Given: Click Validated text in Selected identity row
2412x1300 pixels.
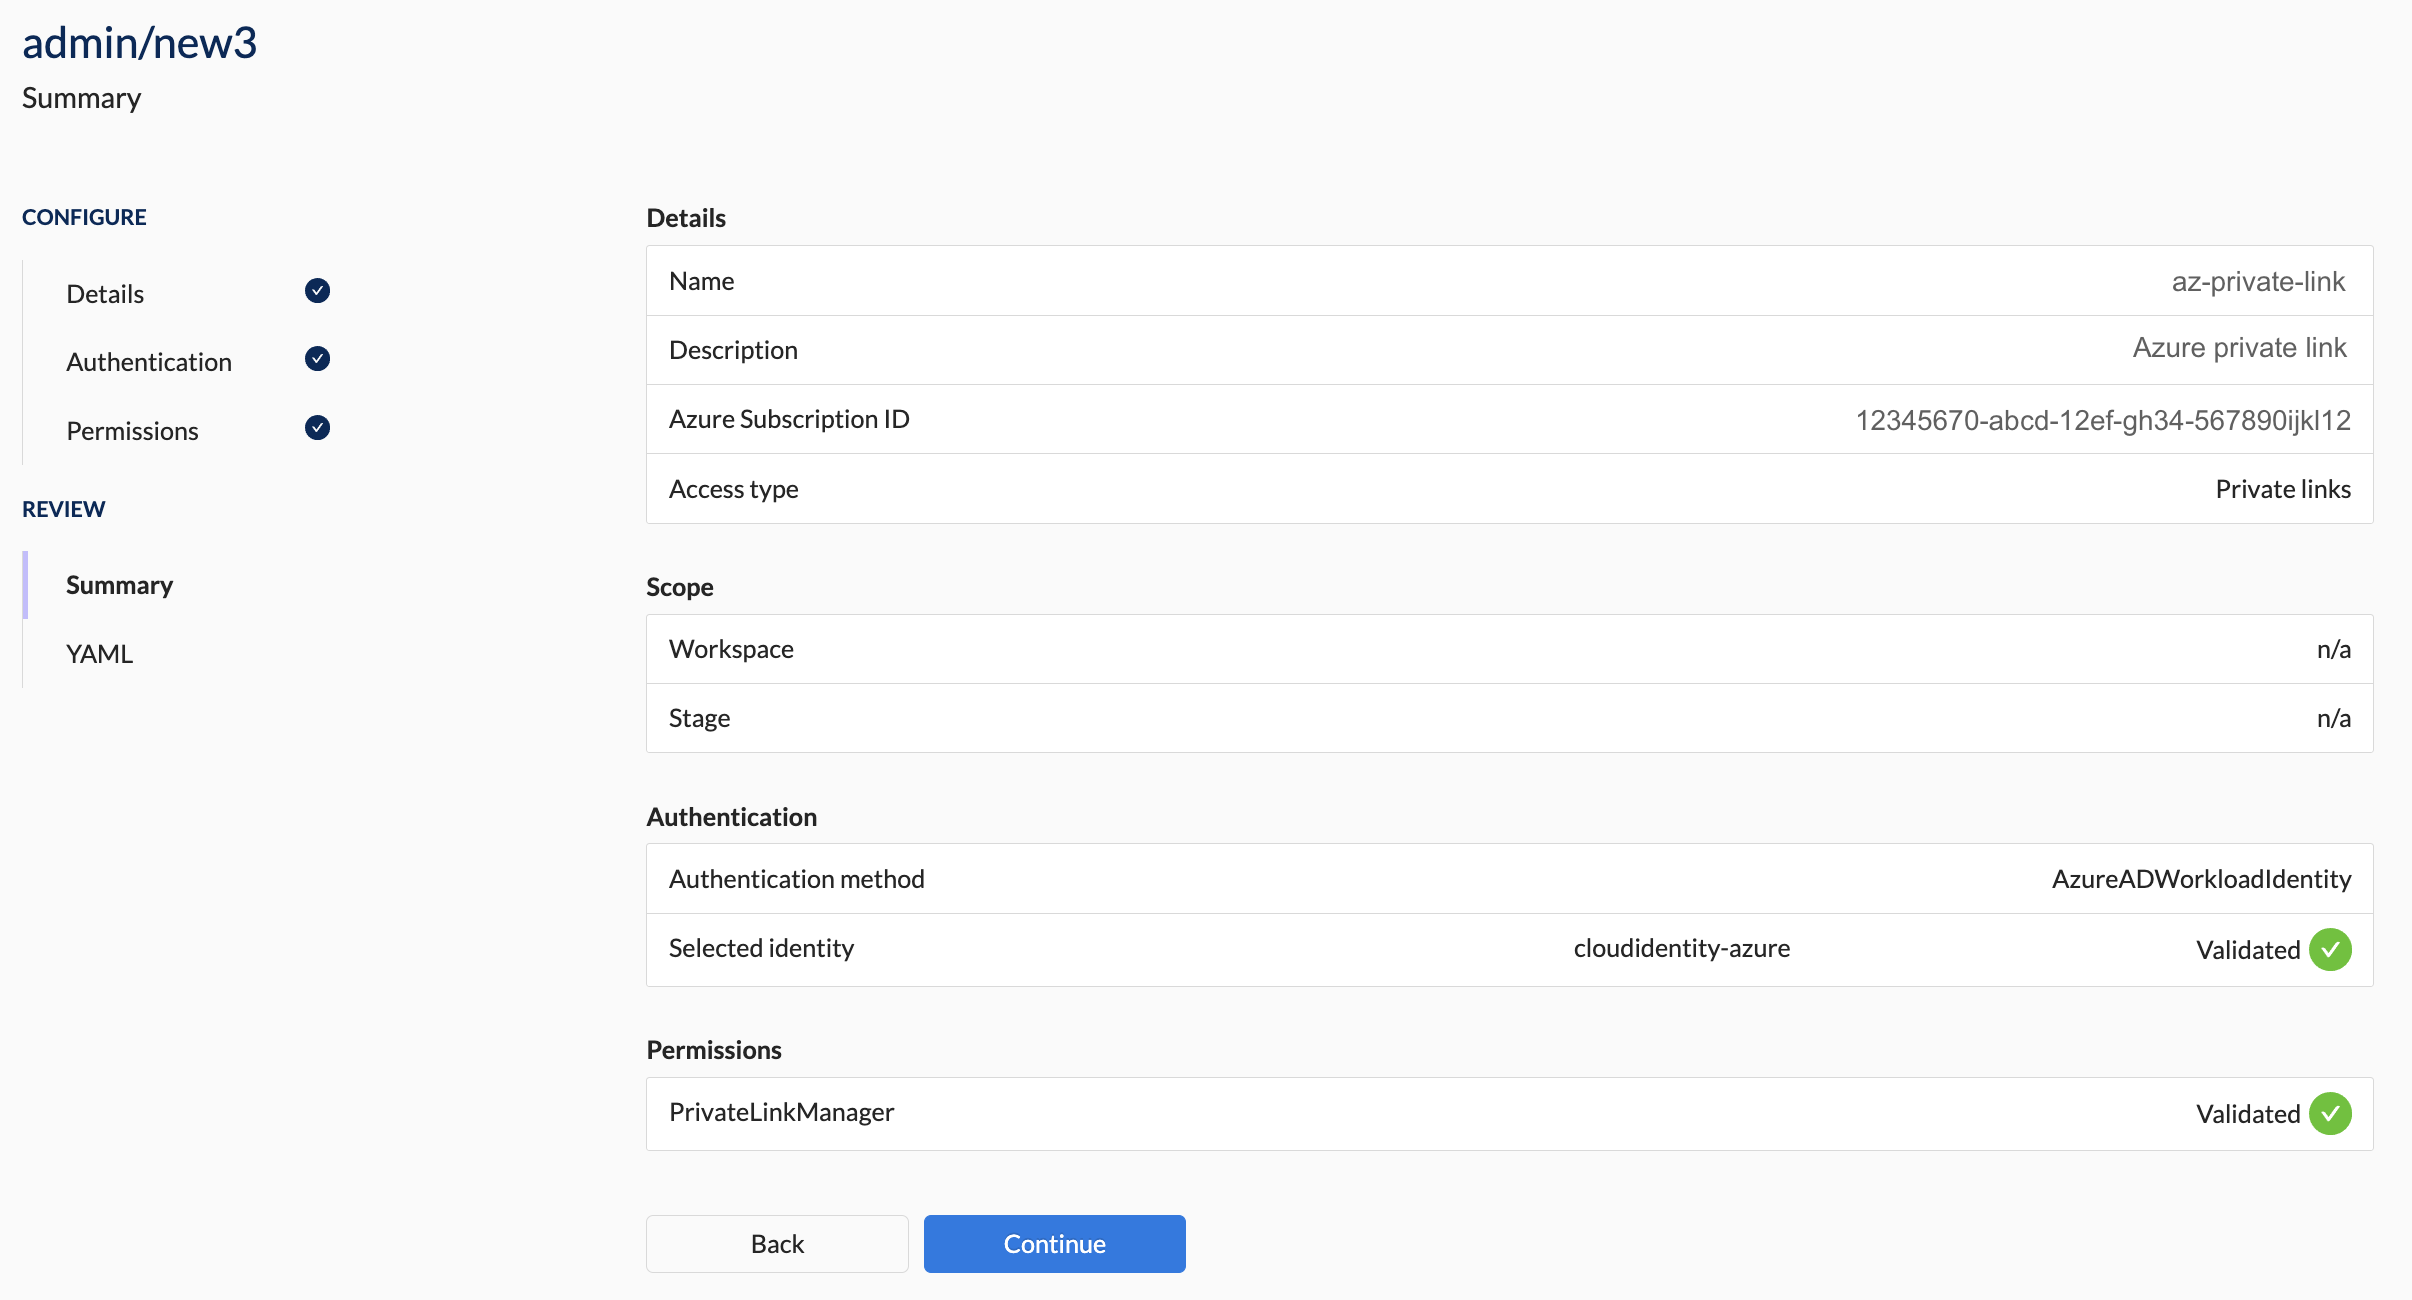Looking at the screenshot, I should (x=2248, y=950).
